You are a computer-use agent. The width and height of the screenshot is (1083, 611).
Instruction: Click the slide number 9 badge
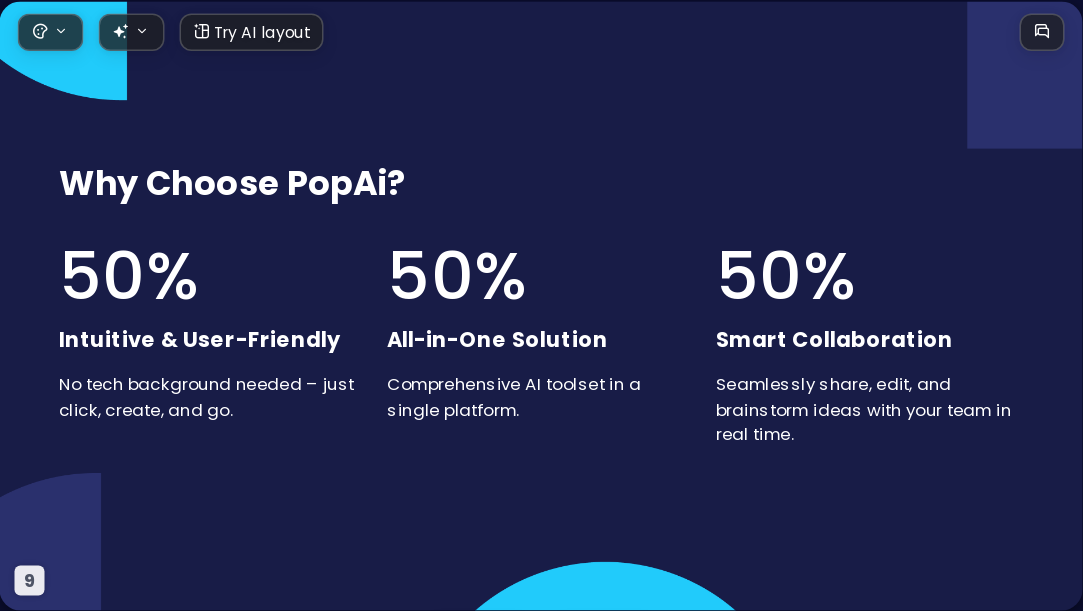[30, 581]
